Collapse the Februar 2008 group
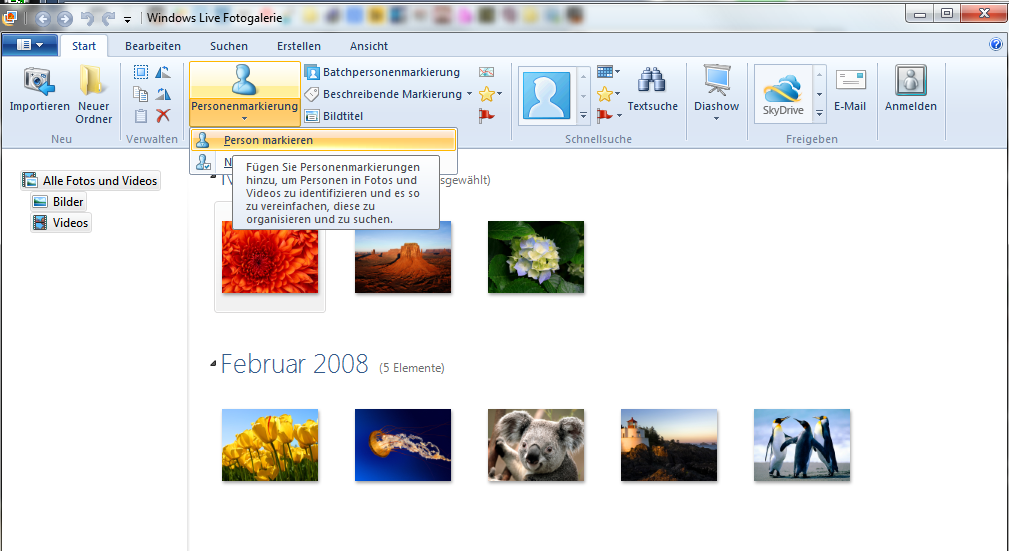The width and height of the screenshot is (1009, 551). (x=213, y=364)
